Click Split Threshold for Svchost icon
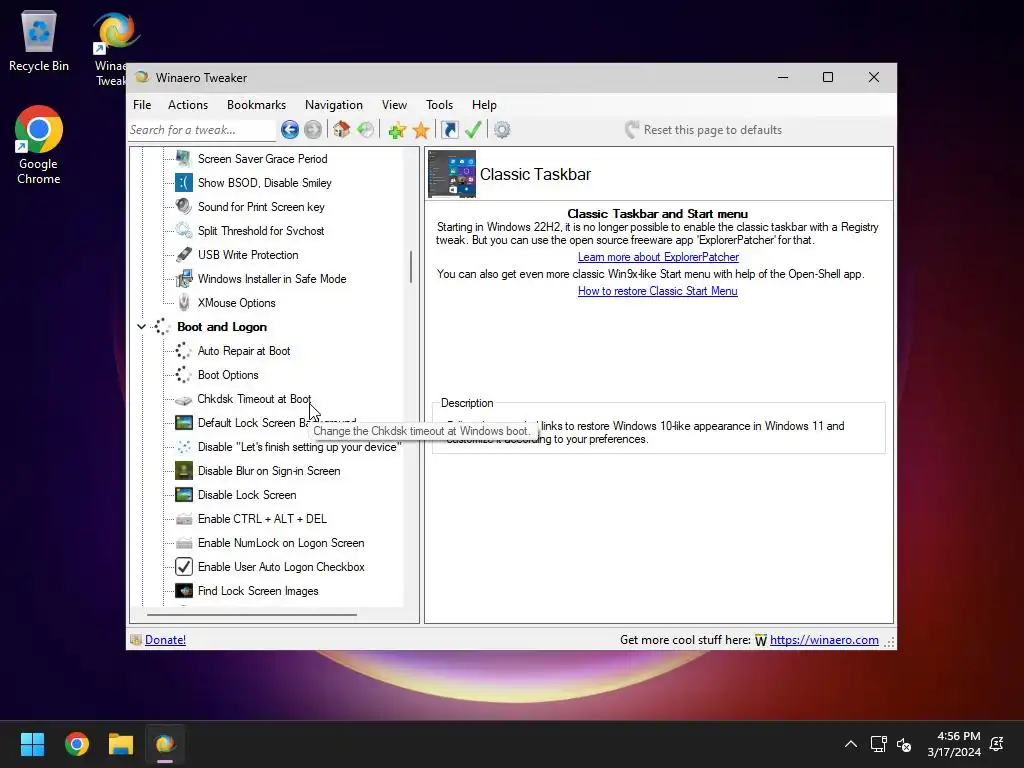Viewport: 1024px width, 768px height. [184, 231]
